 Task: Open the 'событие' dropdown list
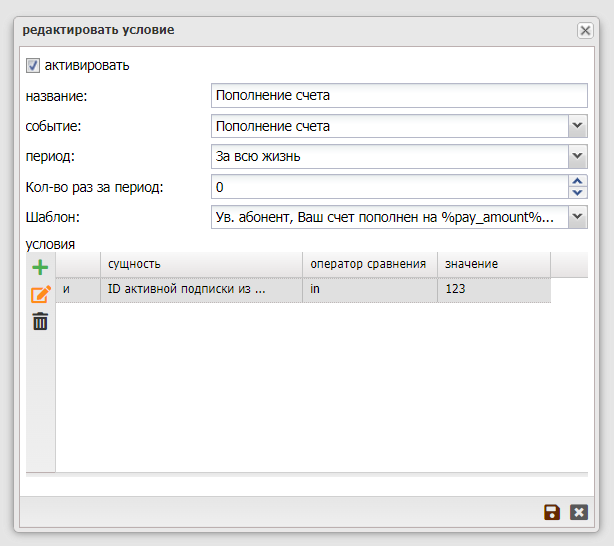577,126
